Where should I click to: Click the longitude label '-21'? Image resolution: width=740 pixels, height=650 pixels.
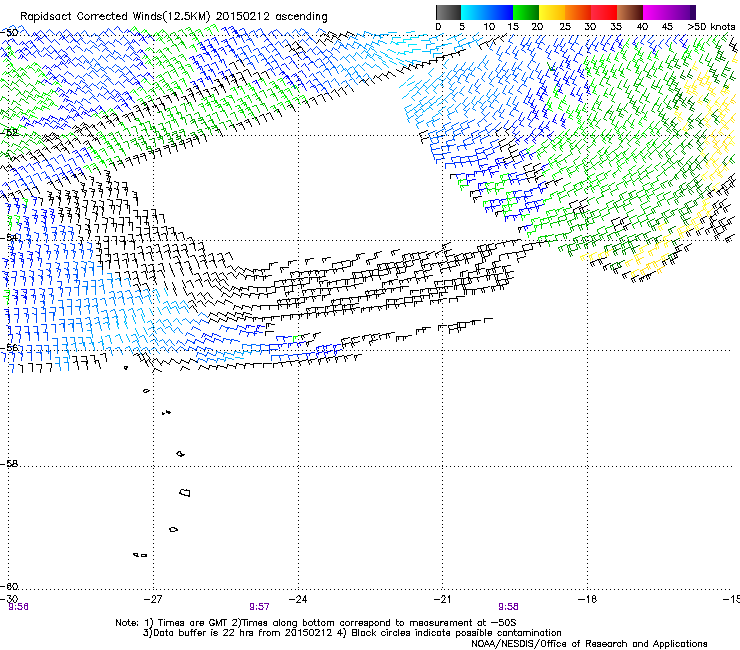pyautogui.click(x=442, y=599)
